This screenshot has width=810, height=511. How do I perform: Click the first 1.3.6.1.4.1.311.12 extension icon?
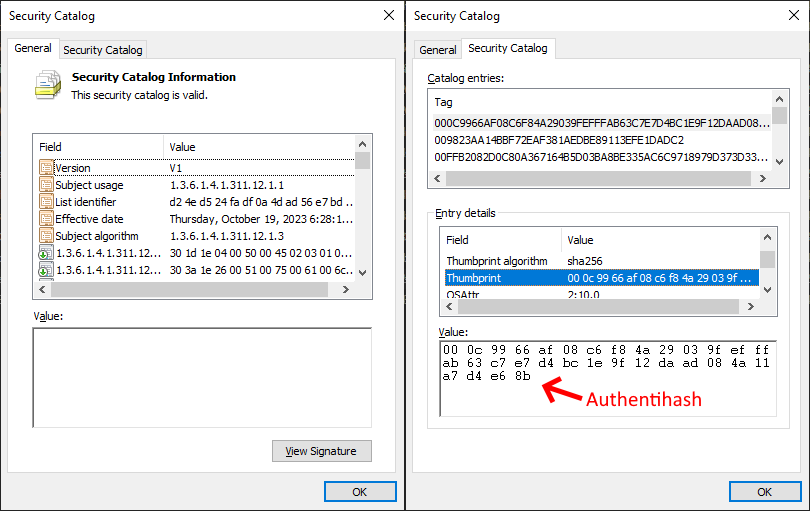[x=46, y=253]
